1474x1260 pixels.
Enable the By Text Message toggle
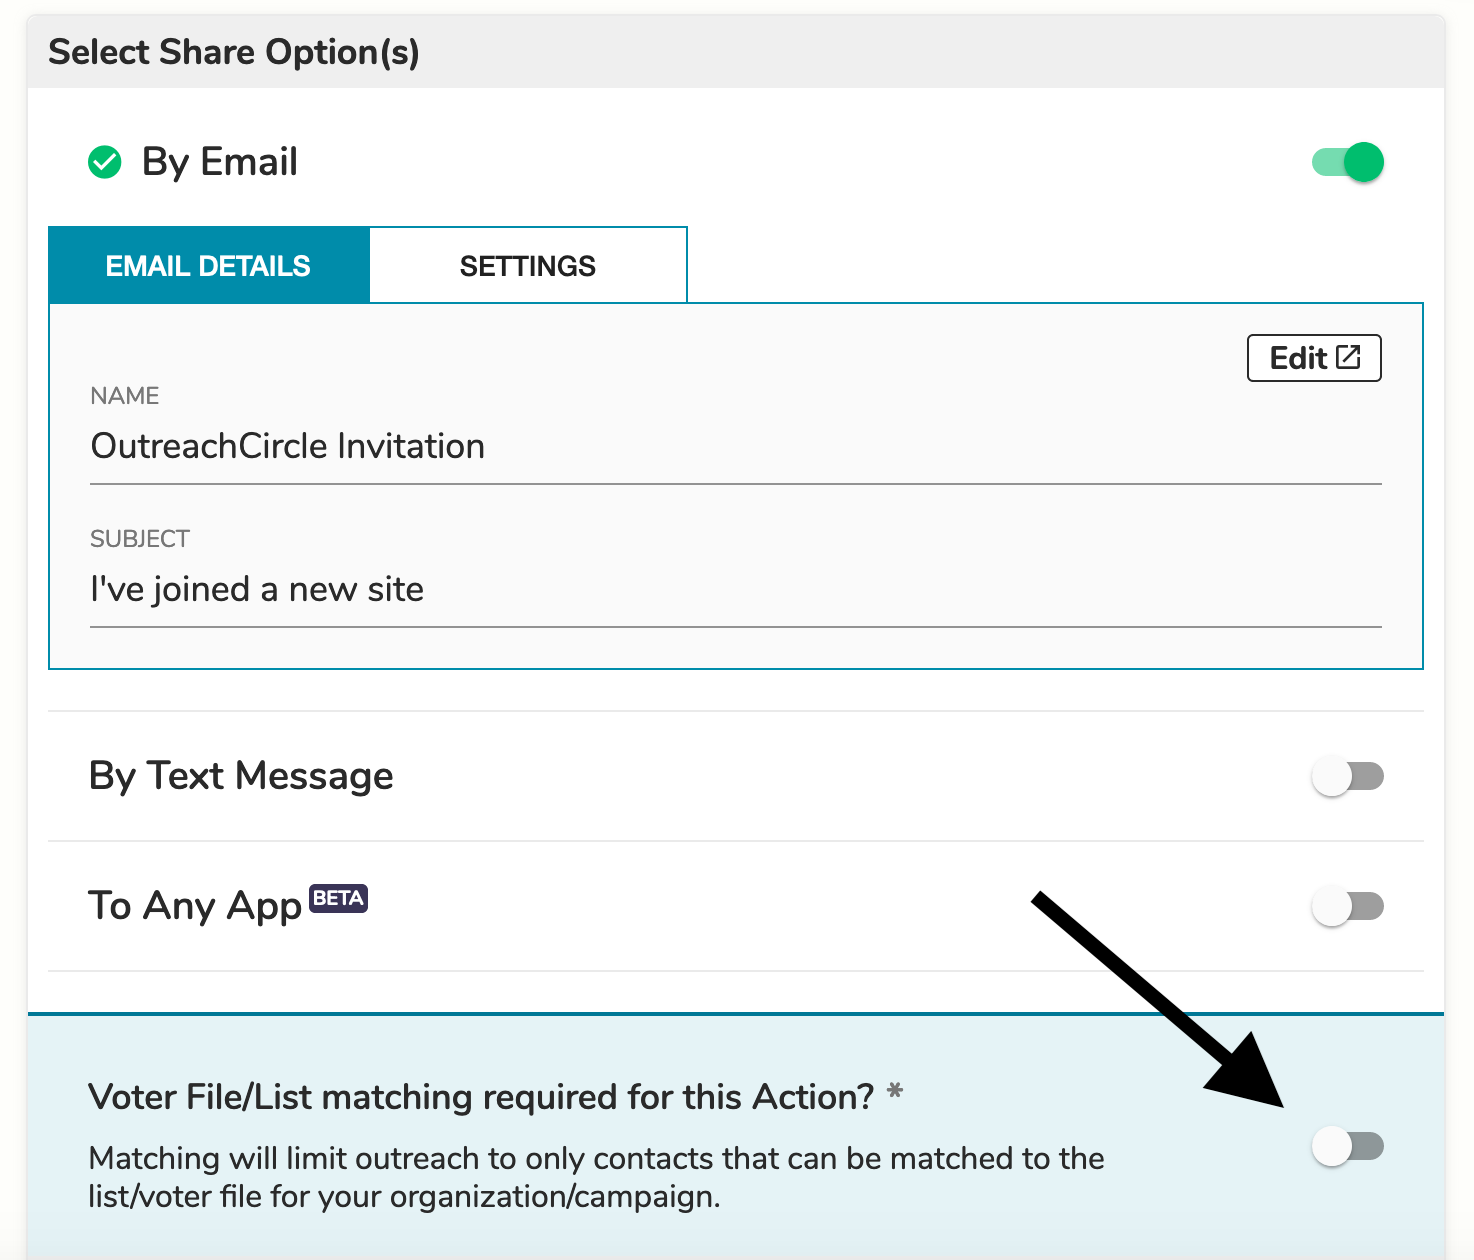[1347, 776]
